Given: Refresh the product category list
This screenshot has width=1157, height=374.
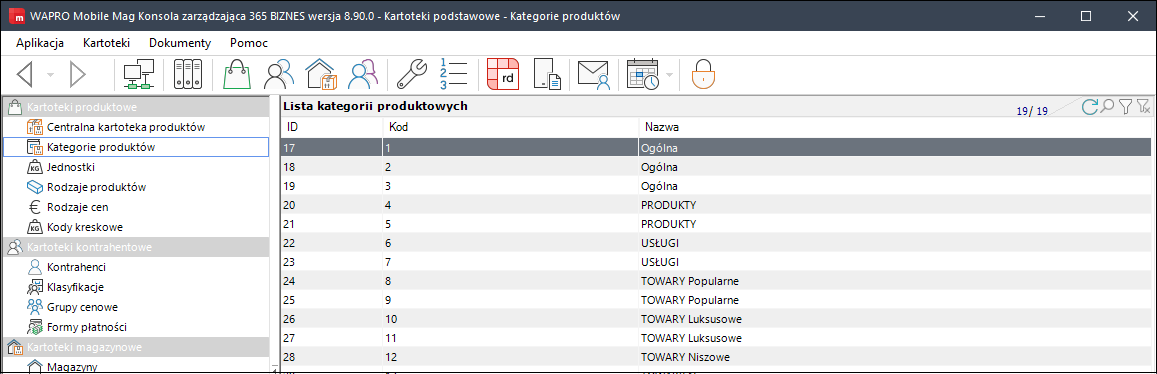Looking at the screenshot, I should pyautogui.click(x=1090, y=107).
